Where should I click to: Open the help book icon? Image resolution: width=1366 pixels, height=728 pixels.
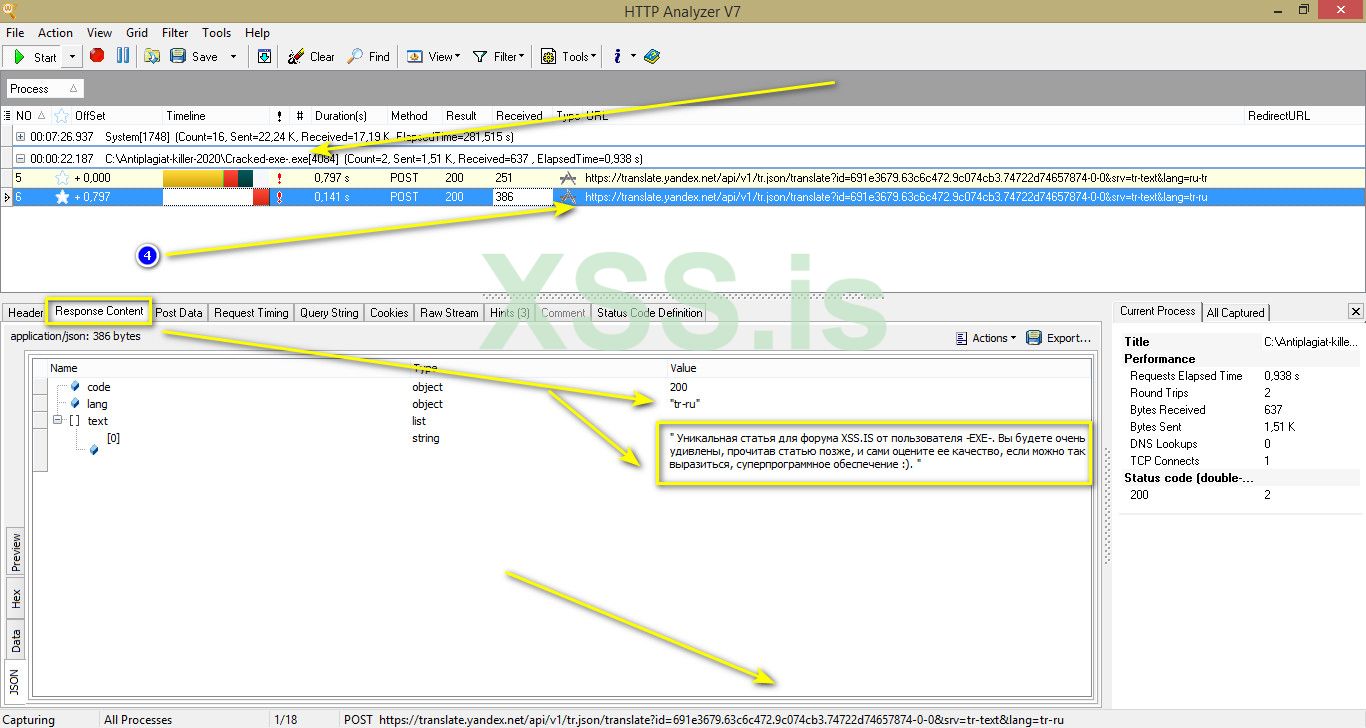pos(652,57)
